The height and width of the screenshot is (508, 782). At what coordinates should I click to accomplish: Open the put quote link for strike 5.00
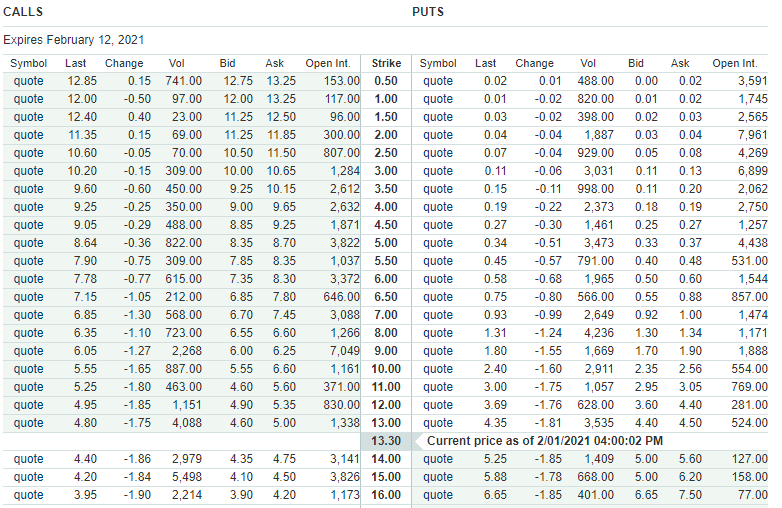(x=438, y=243)
